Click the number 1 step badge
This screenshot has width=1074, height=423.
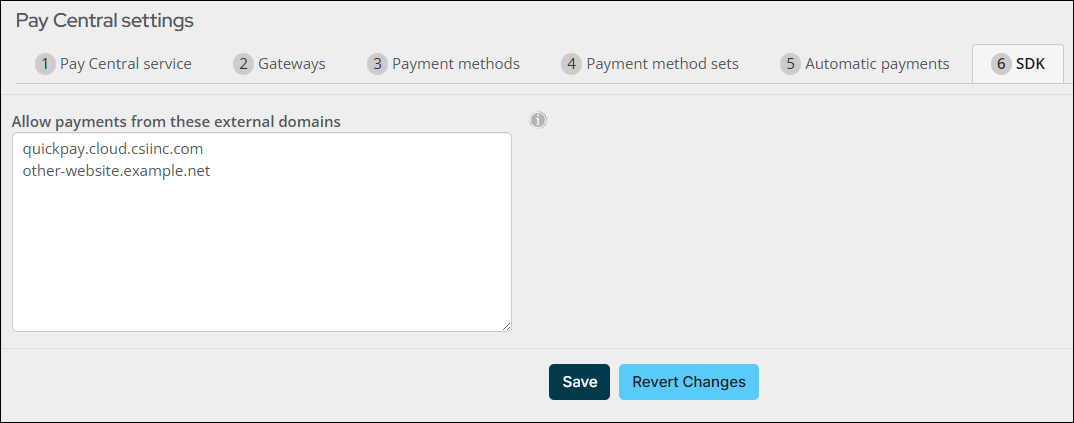[45, 64]
